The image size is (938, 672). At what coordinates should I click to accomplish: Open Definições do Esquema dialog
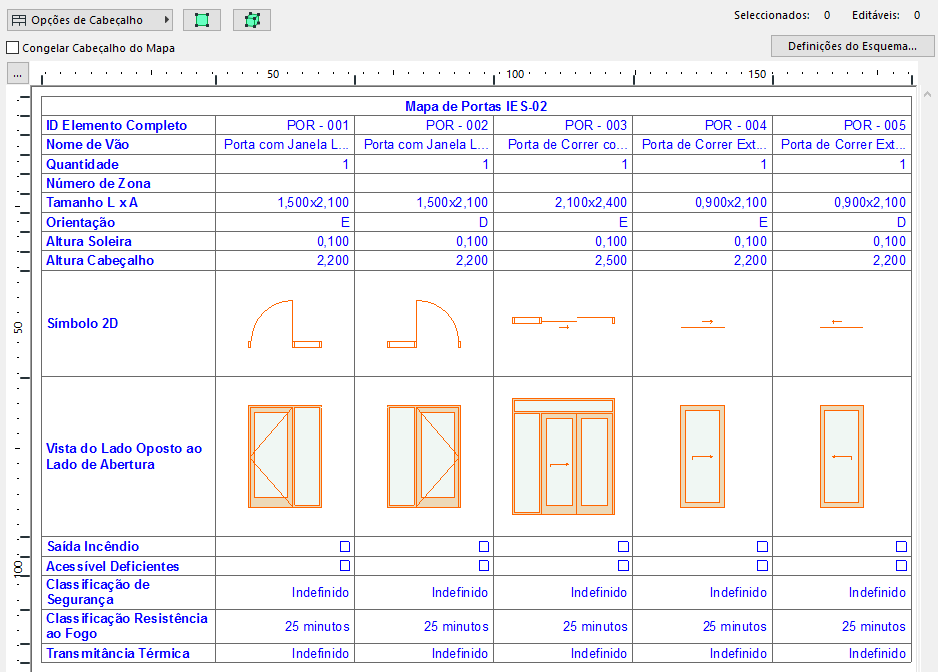coord(852,45)
